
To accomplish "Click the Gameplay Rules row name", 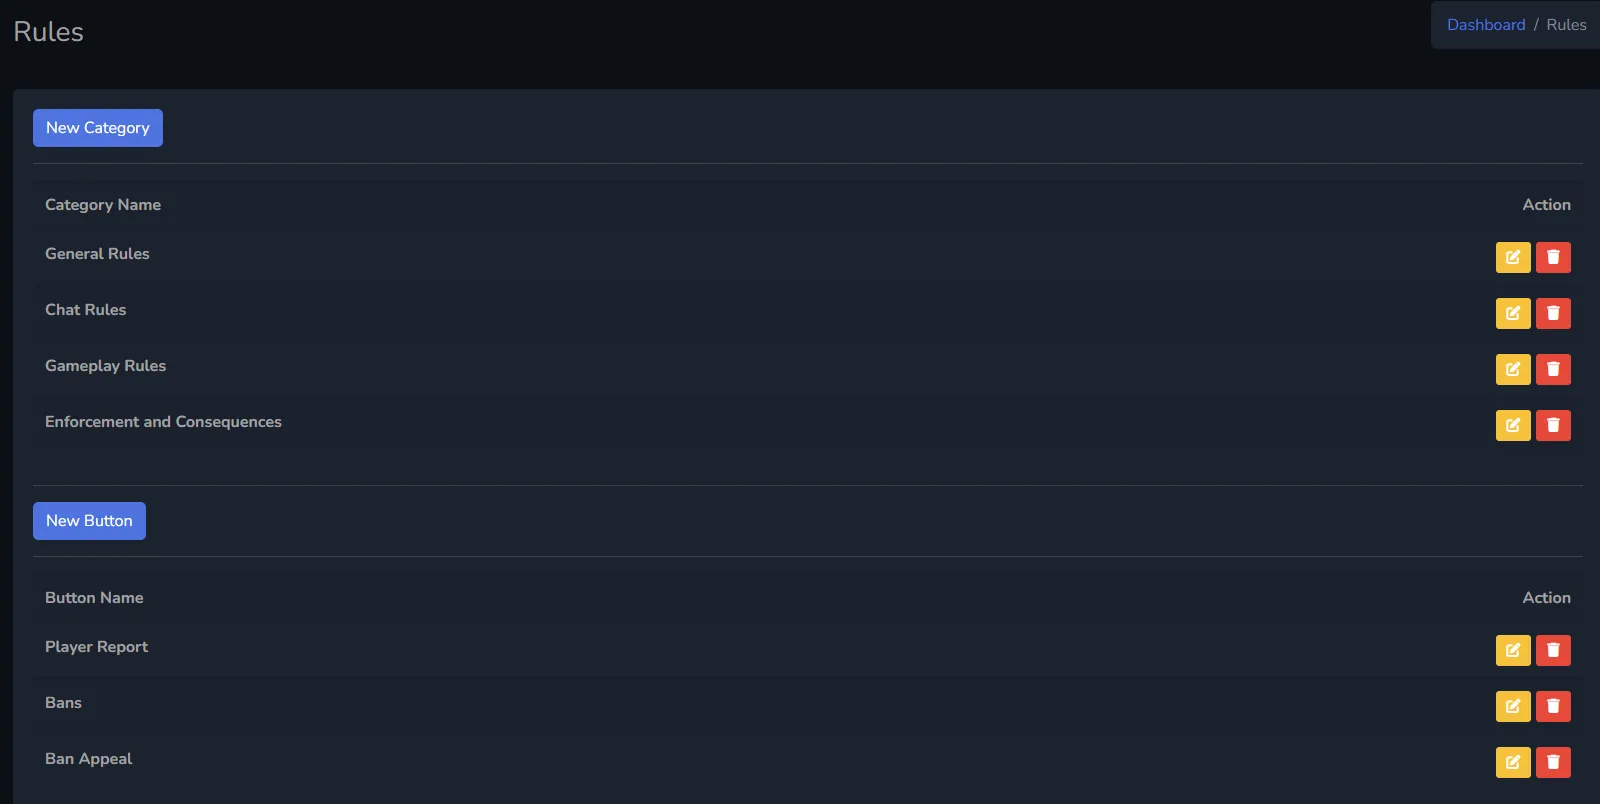I will (x=105, y=366).
